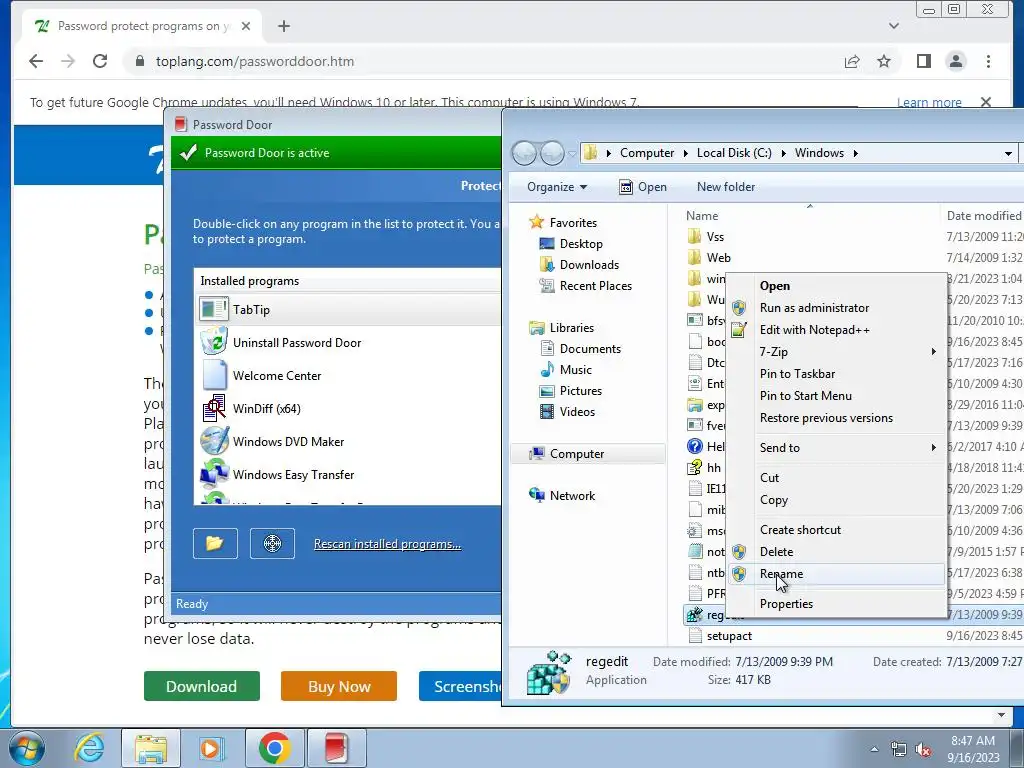The image size is (1024, 768).
Task: Choose Delete in the context menu
Action: (x=838, y=552)
